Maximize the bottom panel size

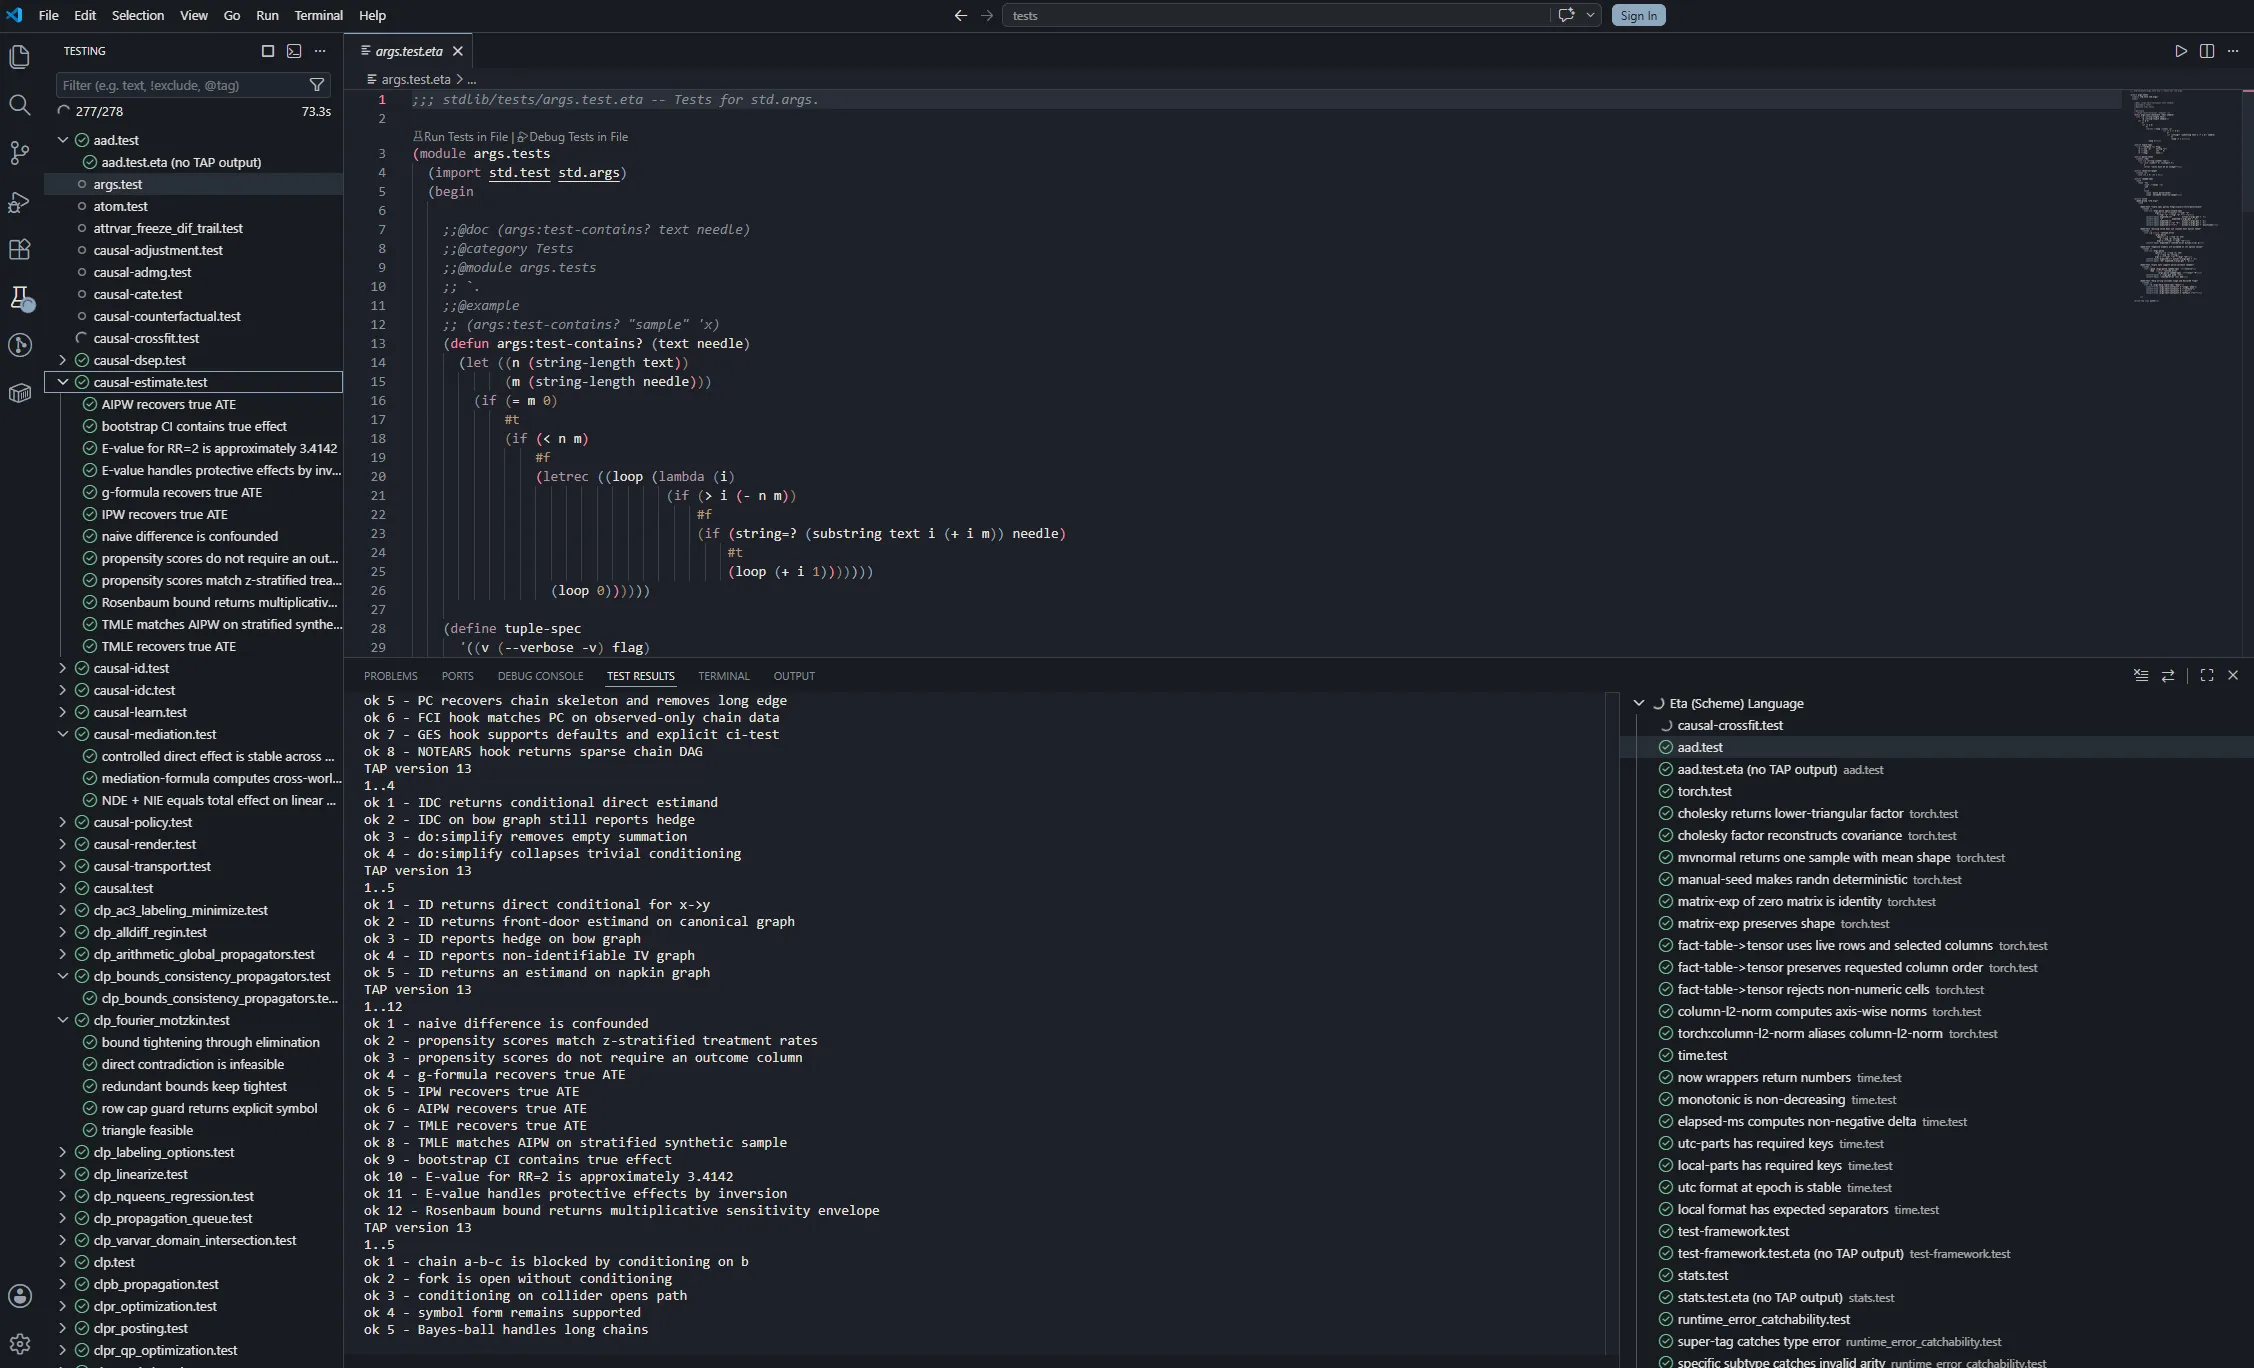[2207, 676]
